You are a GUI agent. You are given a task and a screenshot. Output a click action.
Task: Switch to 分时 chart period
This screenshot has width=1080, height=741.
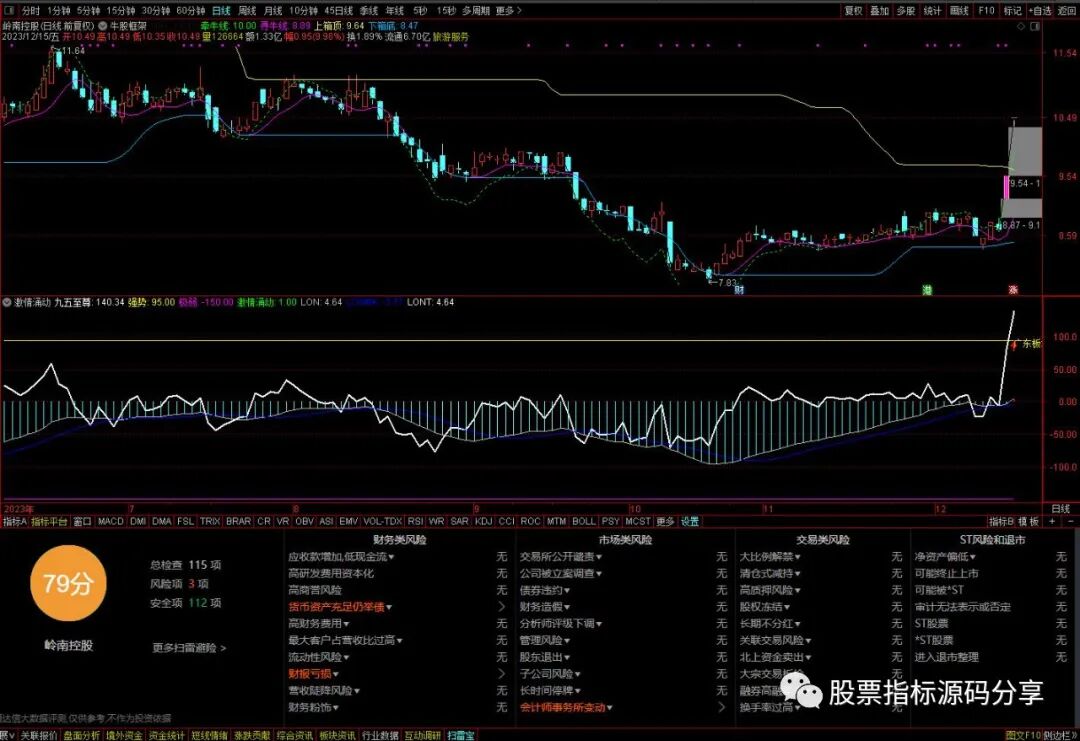tap(31, 11)
